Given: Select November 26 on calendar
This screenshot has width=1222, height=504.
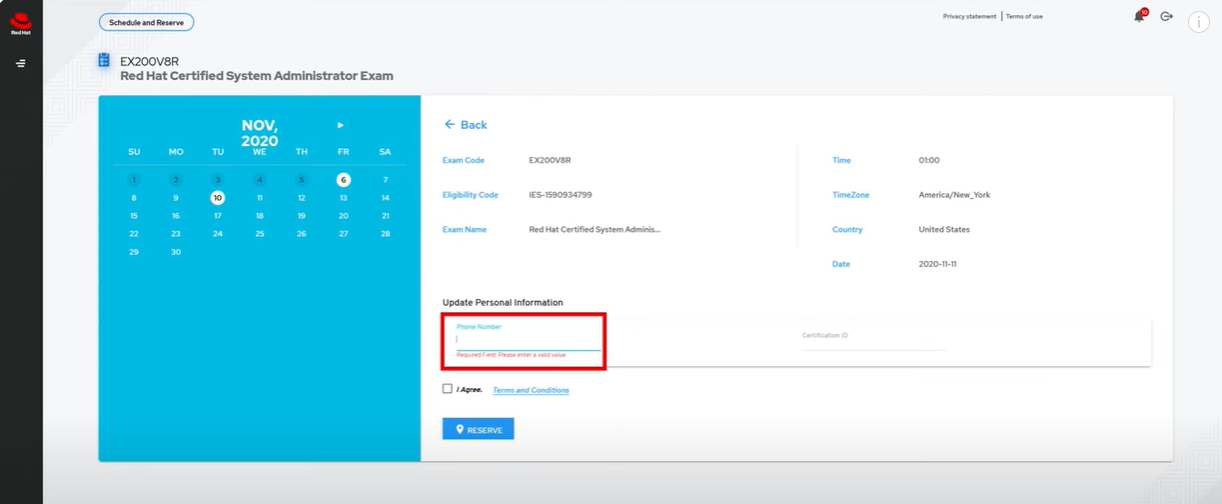Looking at the screenshot, I should [301, 234].
